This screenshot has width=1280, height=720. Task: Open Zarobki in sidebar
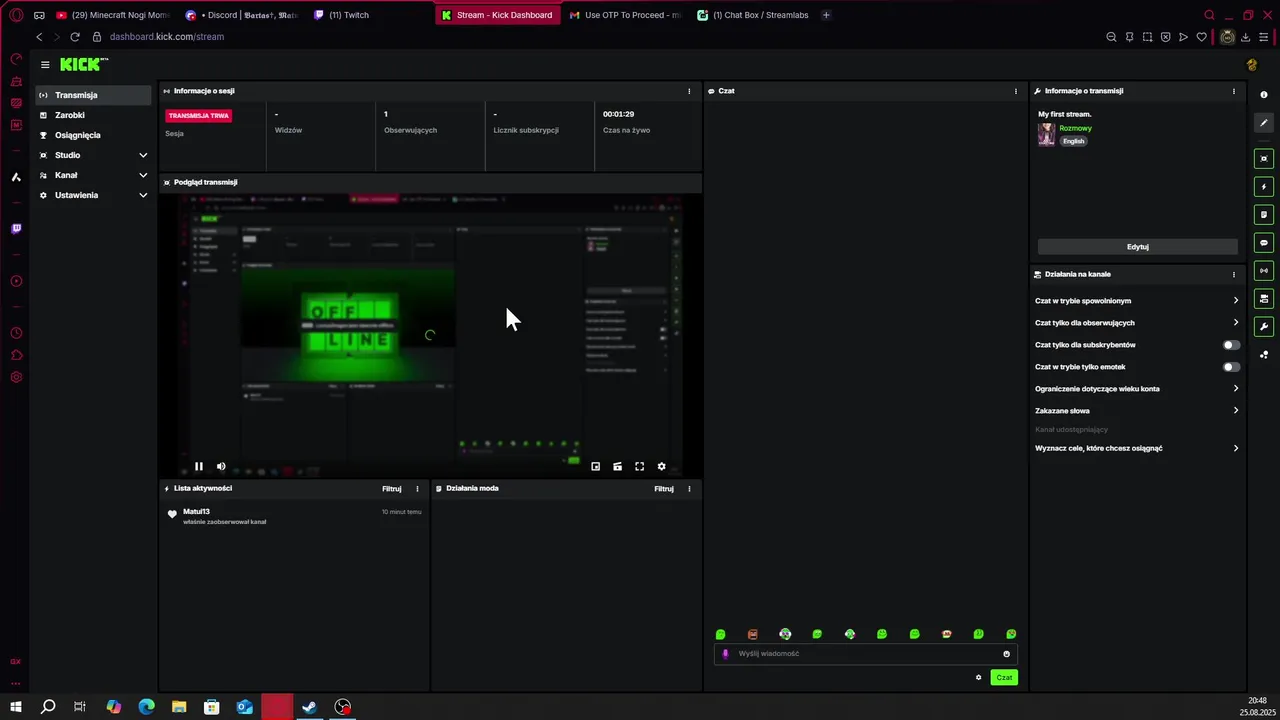pos(93,115)
